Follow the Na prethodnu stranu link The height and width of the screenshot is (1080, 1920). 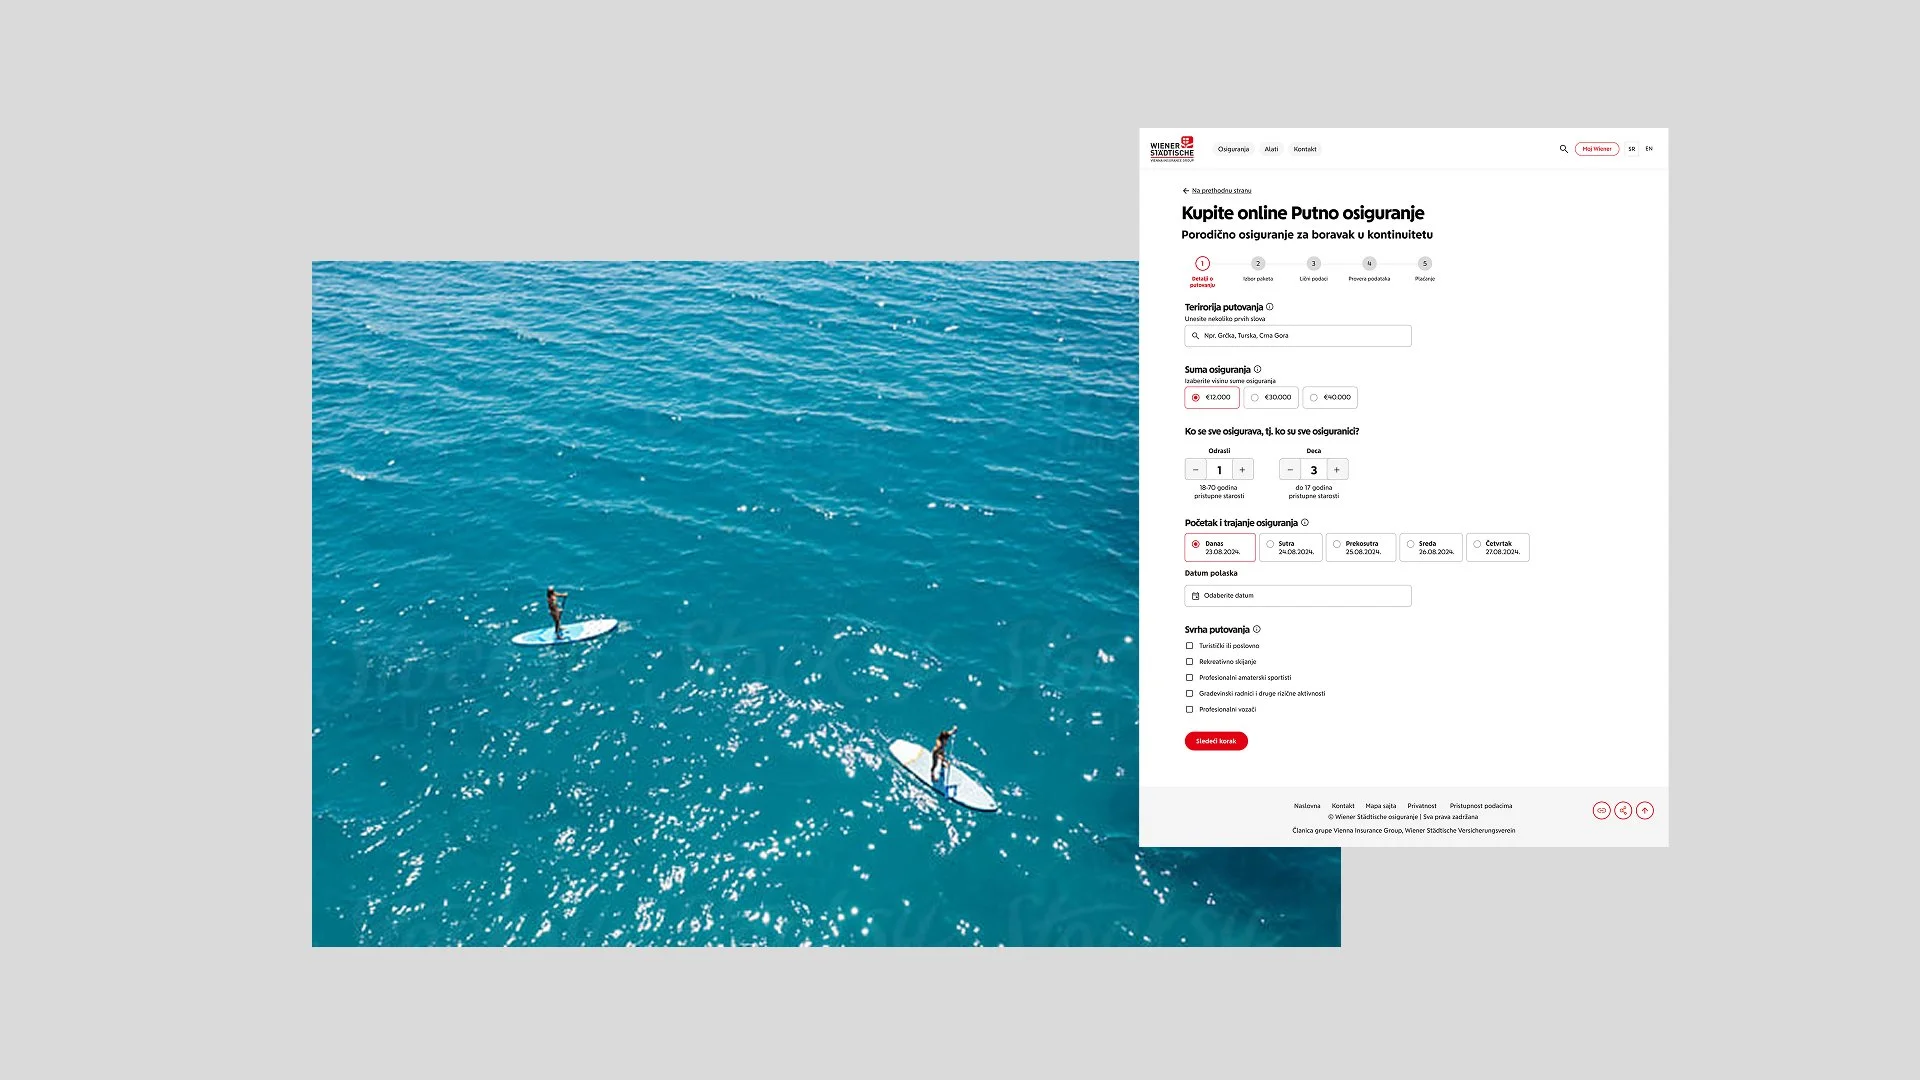tap(1220, 190)
